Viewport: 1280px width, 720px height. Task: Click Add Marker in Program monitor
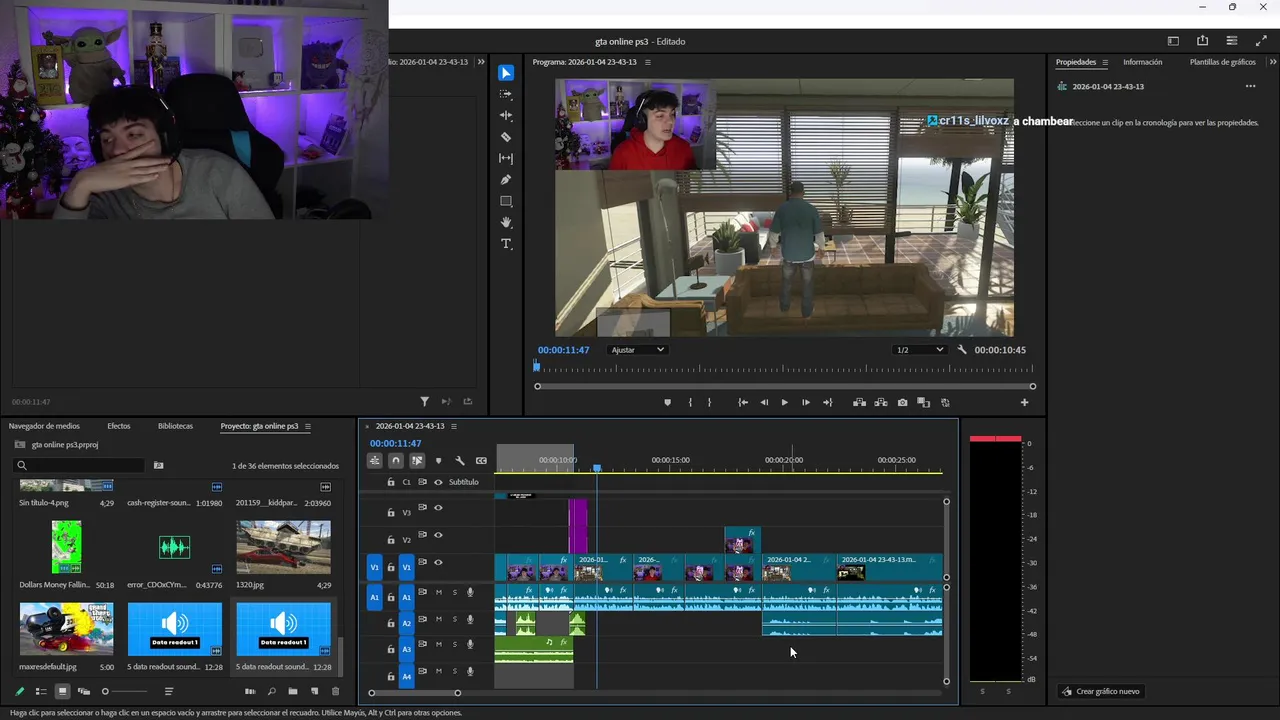pyautogui.click(x=667, y=402)
